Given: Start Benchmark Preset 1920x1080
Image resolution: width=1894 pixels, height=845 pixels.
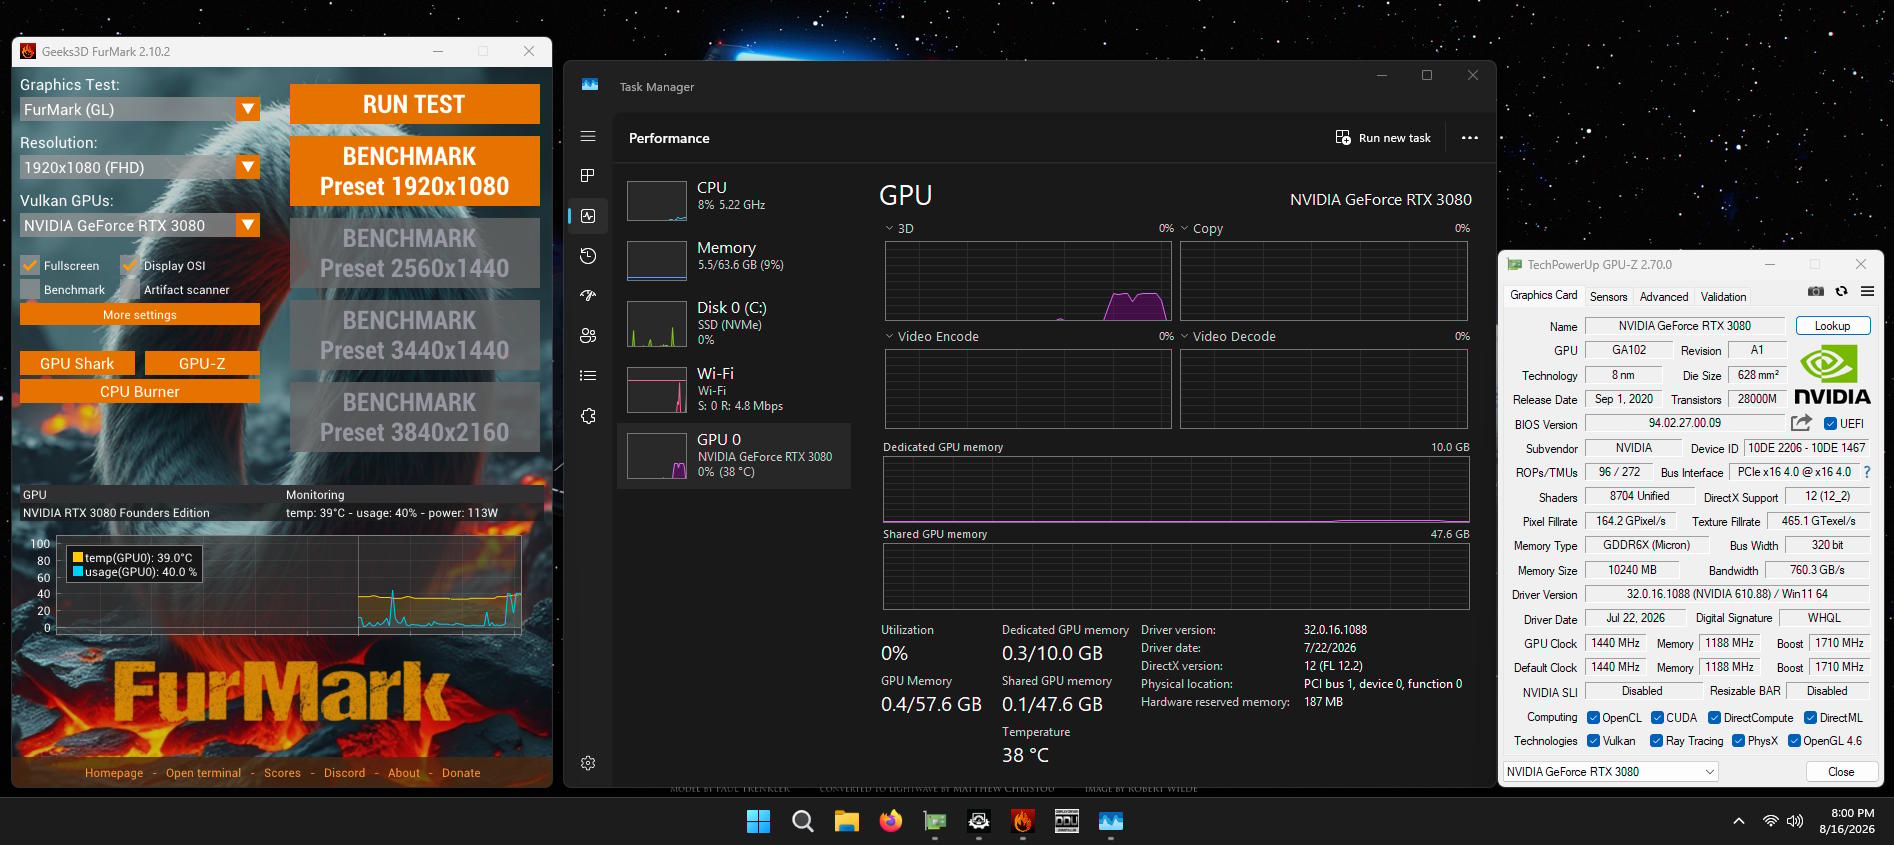Looking at the screenshot, I should (414, 171).
